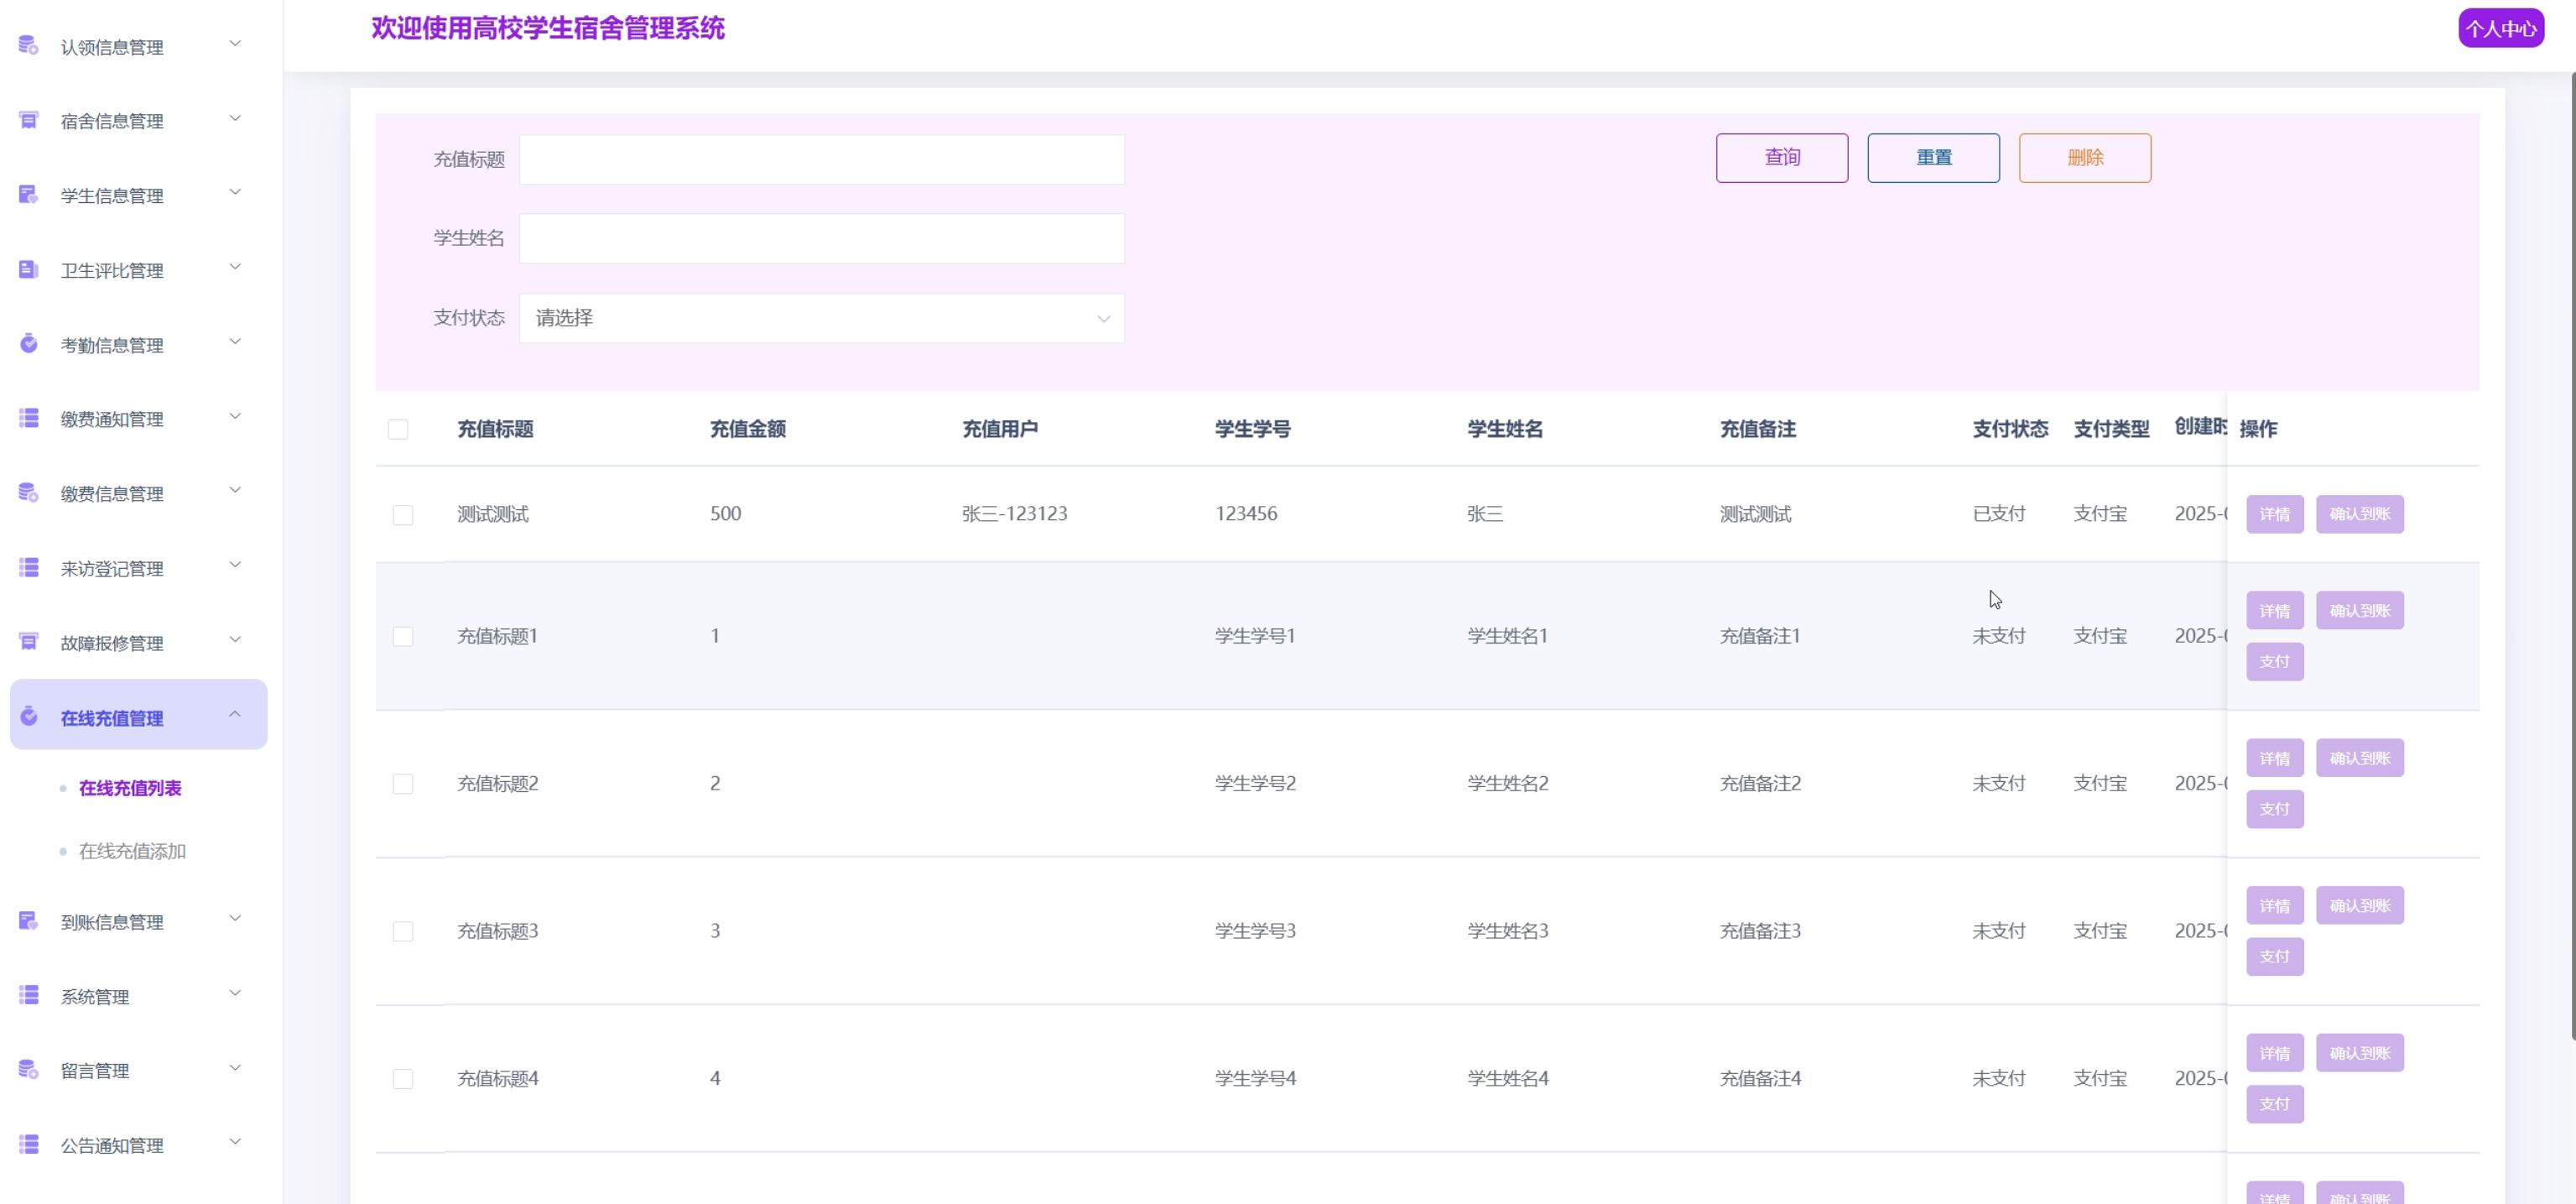Viewport: 2576px width, 1204px height.
Task: Click 确认到账 for 充值标题3 row
Action: (x=2359, y=906)
